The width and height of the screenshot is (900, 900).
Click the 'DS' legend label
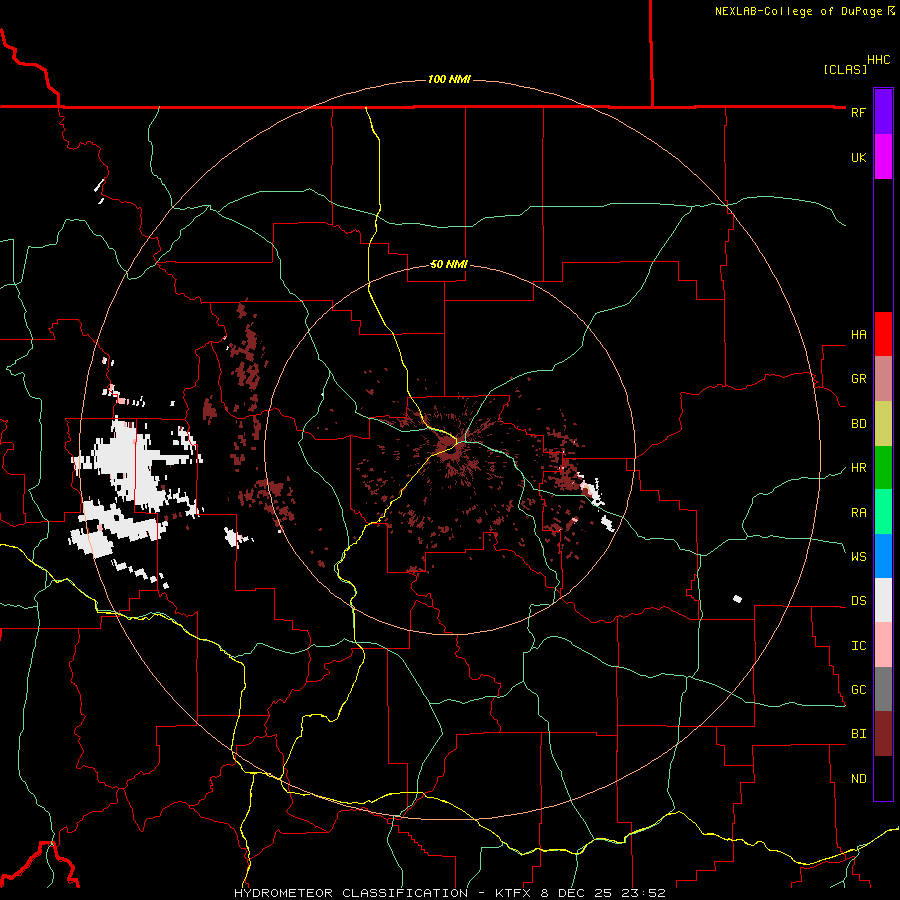click(858, 601)
